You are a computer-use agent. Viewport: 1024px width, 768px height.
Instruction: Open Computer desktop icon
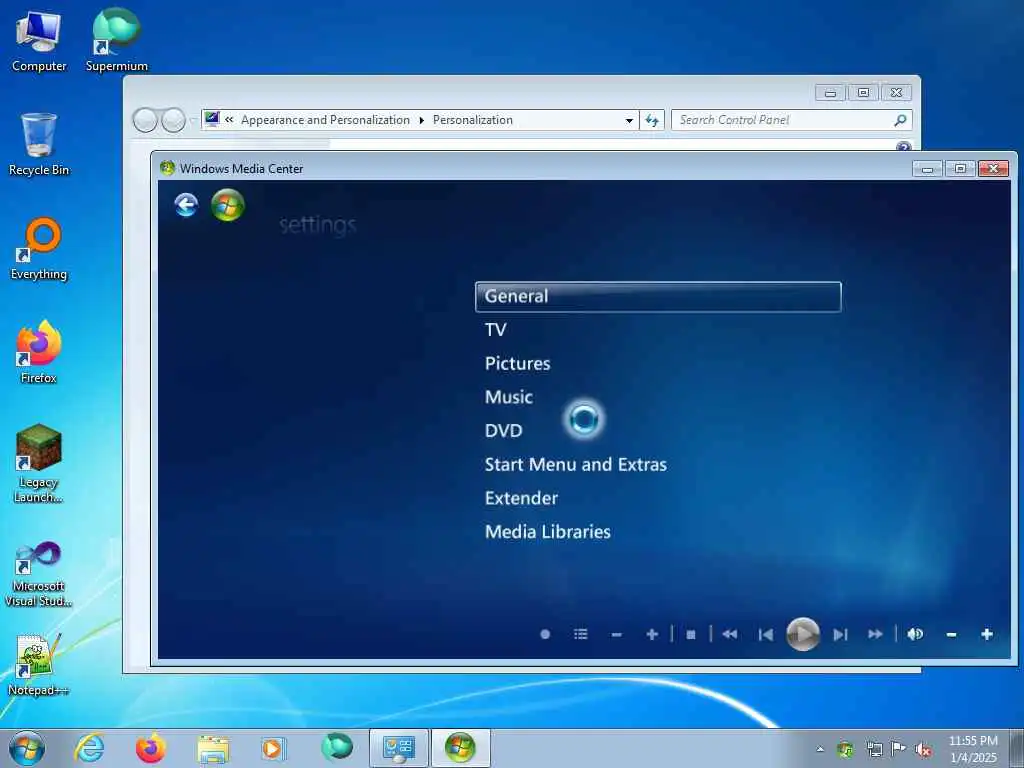pos(39,41)
